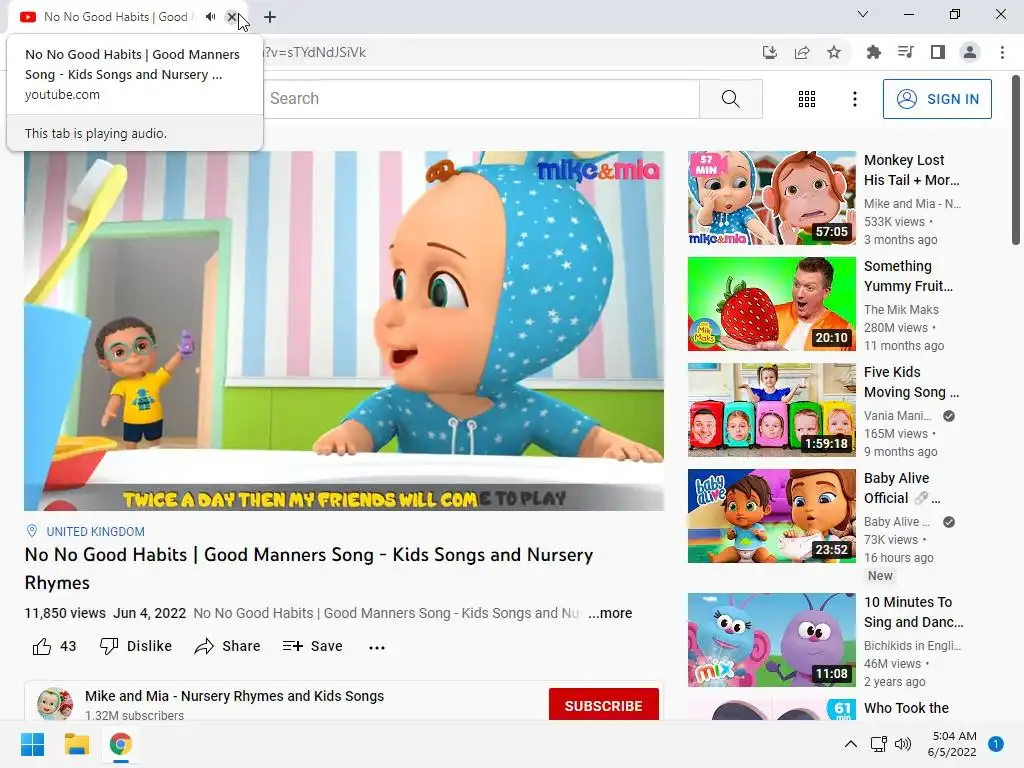Open File Explorer from the taskbar
The width and height of the screenshot is (1024, 768).
pos(76,744)
